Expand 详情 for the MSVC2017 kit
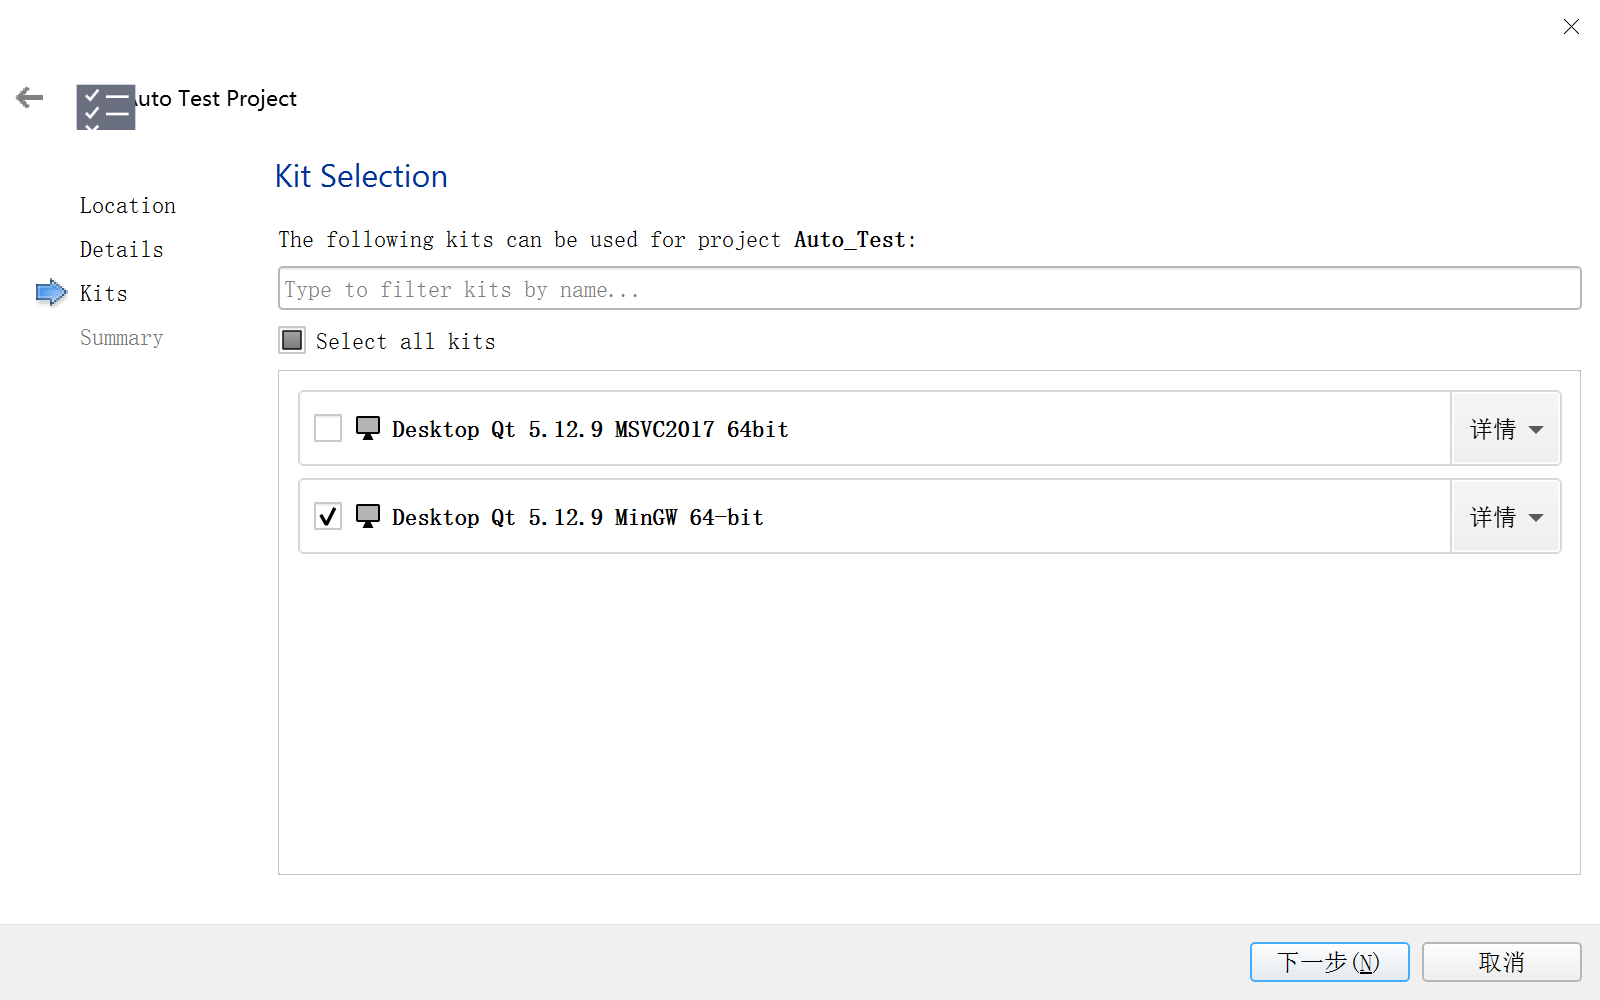The height and width of the screenshot is (1000, 1600). tap(1506, 429)
